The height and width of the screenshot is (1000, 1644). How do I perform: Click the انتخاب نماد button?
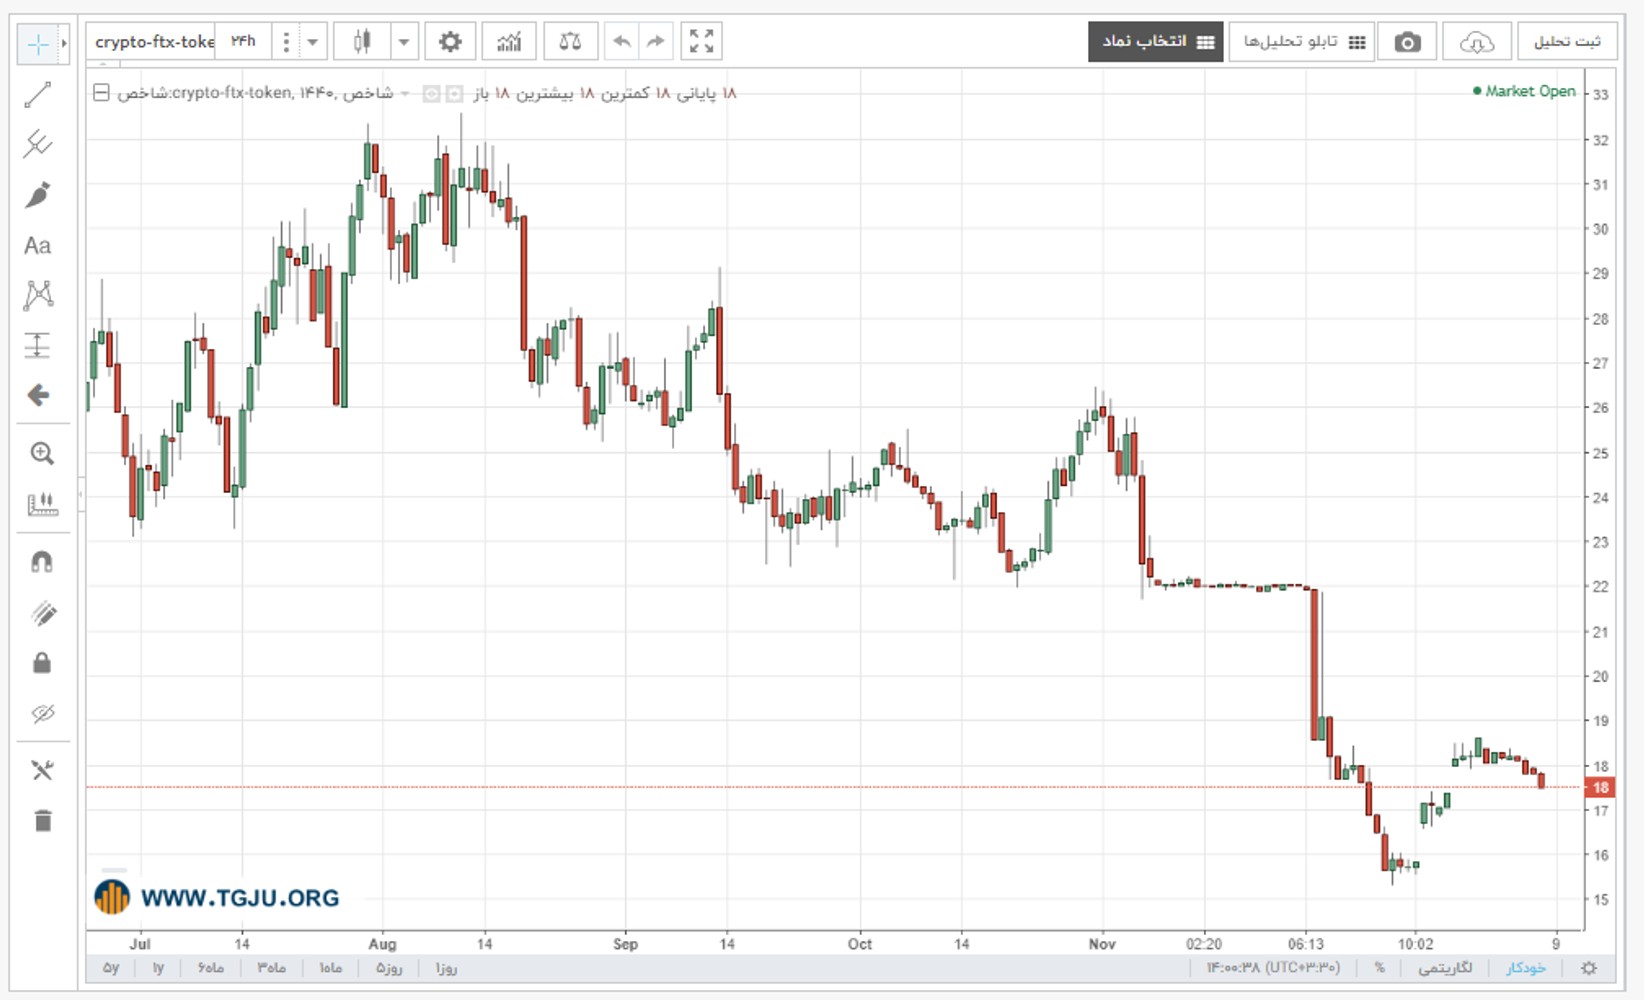1156,42
